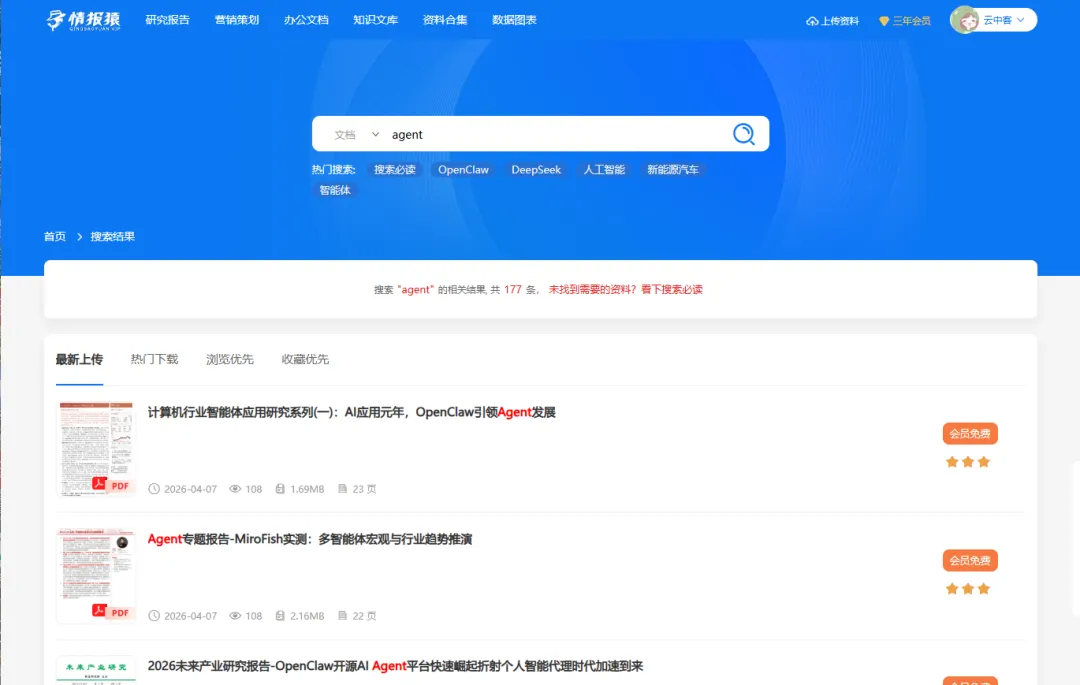This screenshot has width=1080, height=685.
Task: Click star rating of OpenClaw引领Agent report
Action: (x=968, y=462)
